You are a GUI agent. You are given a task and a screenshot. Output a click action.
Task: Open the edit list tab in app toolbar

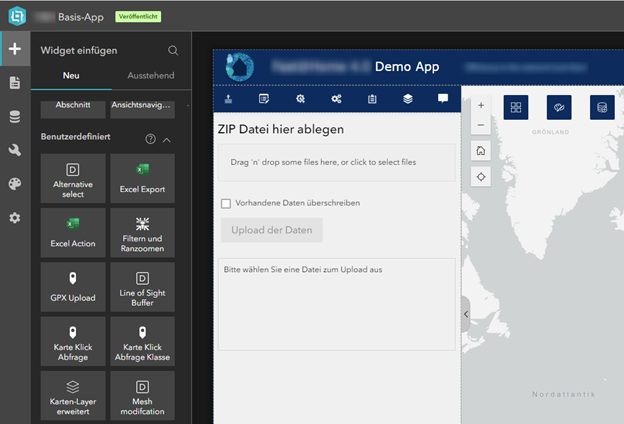tap(264, 99)
